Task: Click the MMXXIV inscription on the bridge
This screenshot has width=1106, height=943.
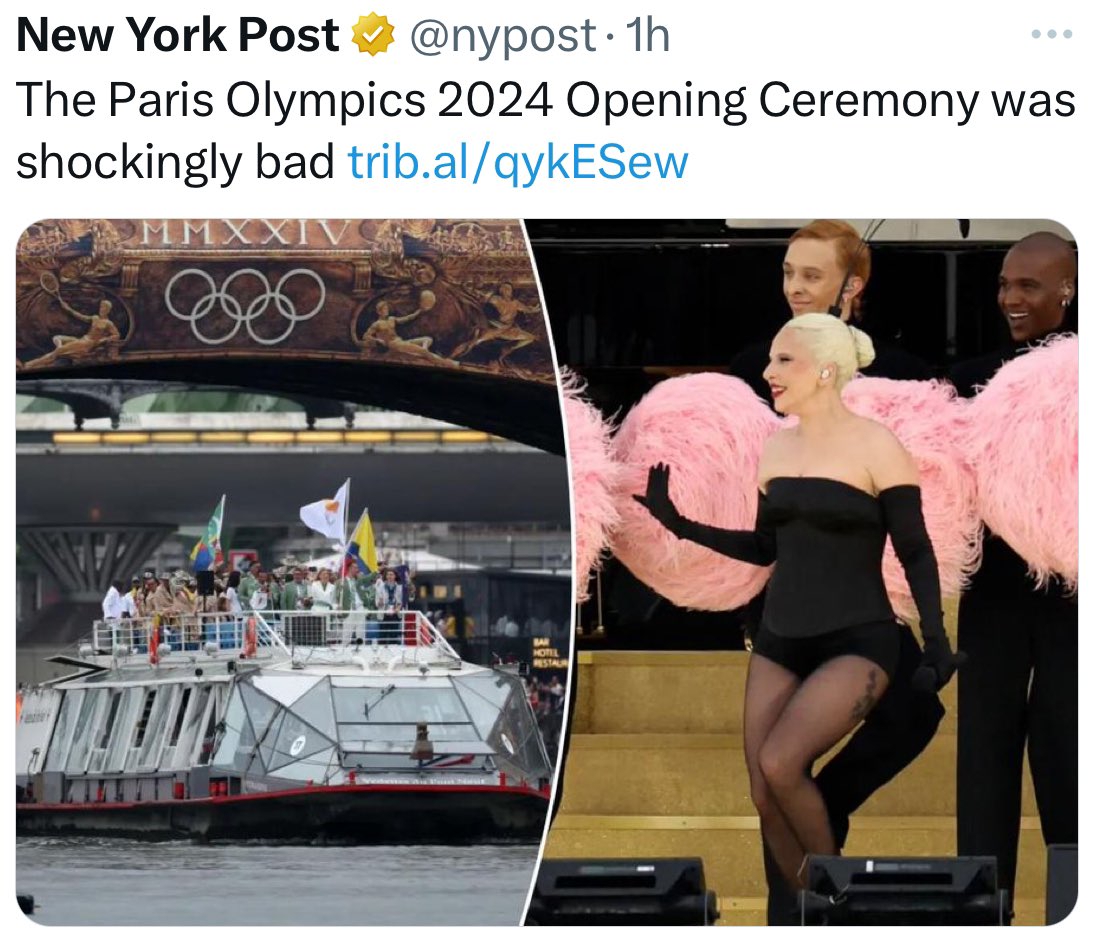Action: coord(245,233)
